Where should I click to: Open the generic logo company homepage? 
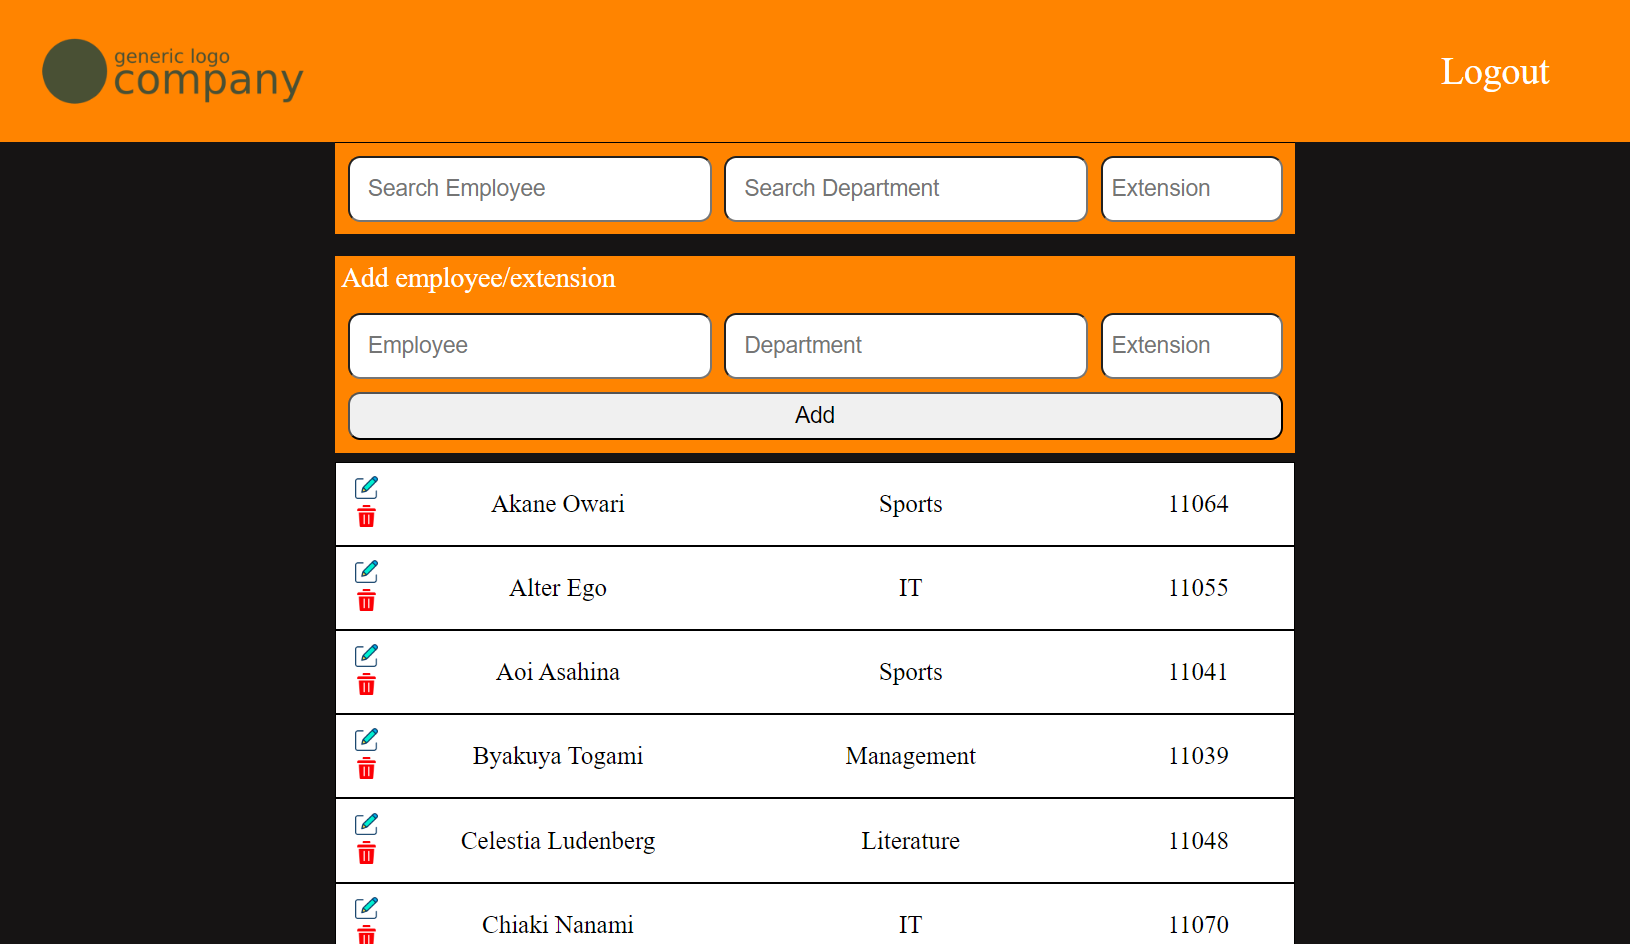pyautogui.click(x=172, y=71)
